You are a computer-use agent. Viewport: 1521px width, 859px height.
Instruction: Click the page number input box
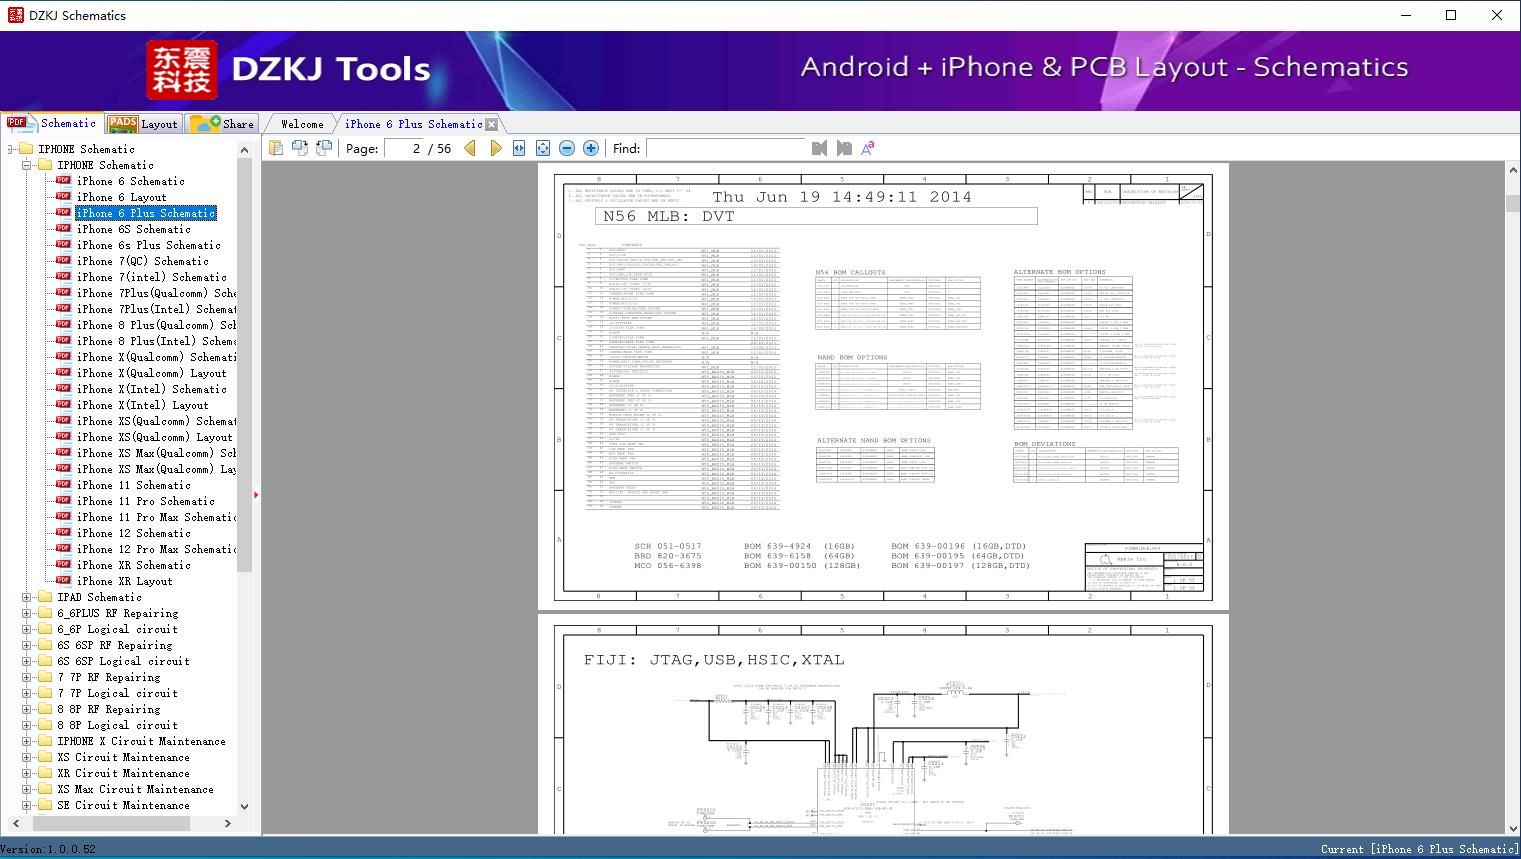[403, 148]
